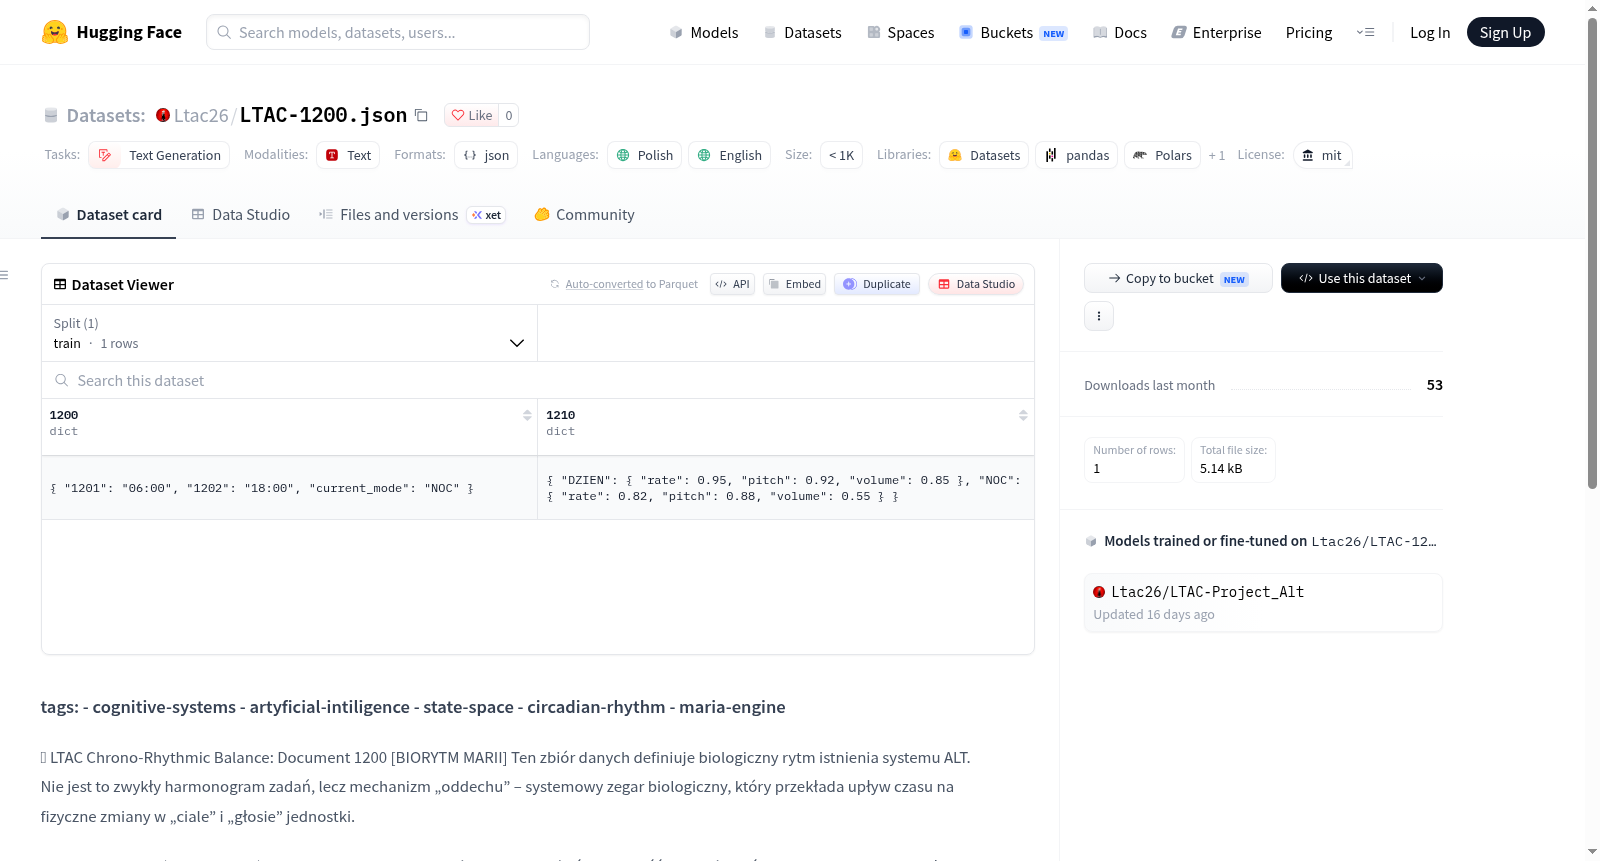Open the Spaces navigation link

coord(900,32)
